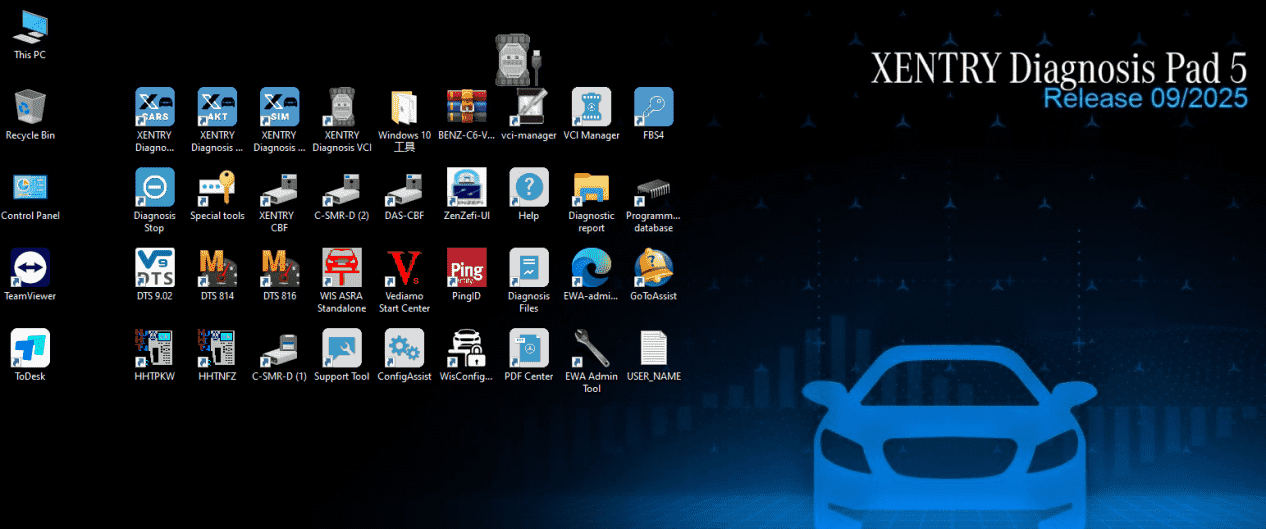Open the XENTRY Diagnosis CARS shortcut
This screenshot has height=529, width=1266.
154,108
